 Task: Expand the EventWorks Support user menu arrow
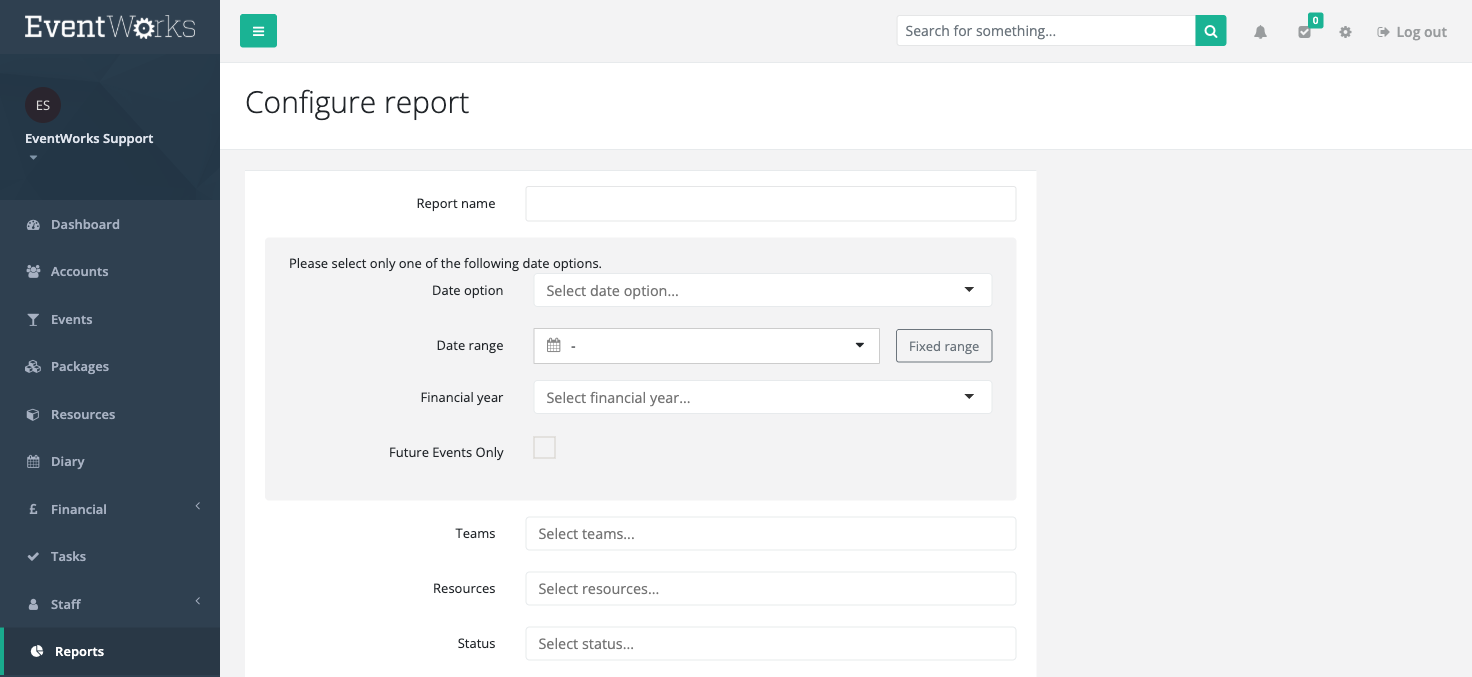pos(33,158)
